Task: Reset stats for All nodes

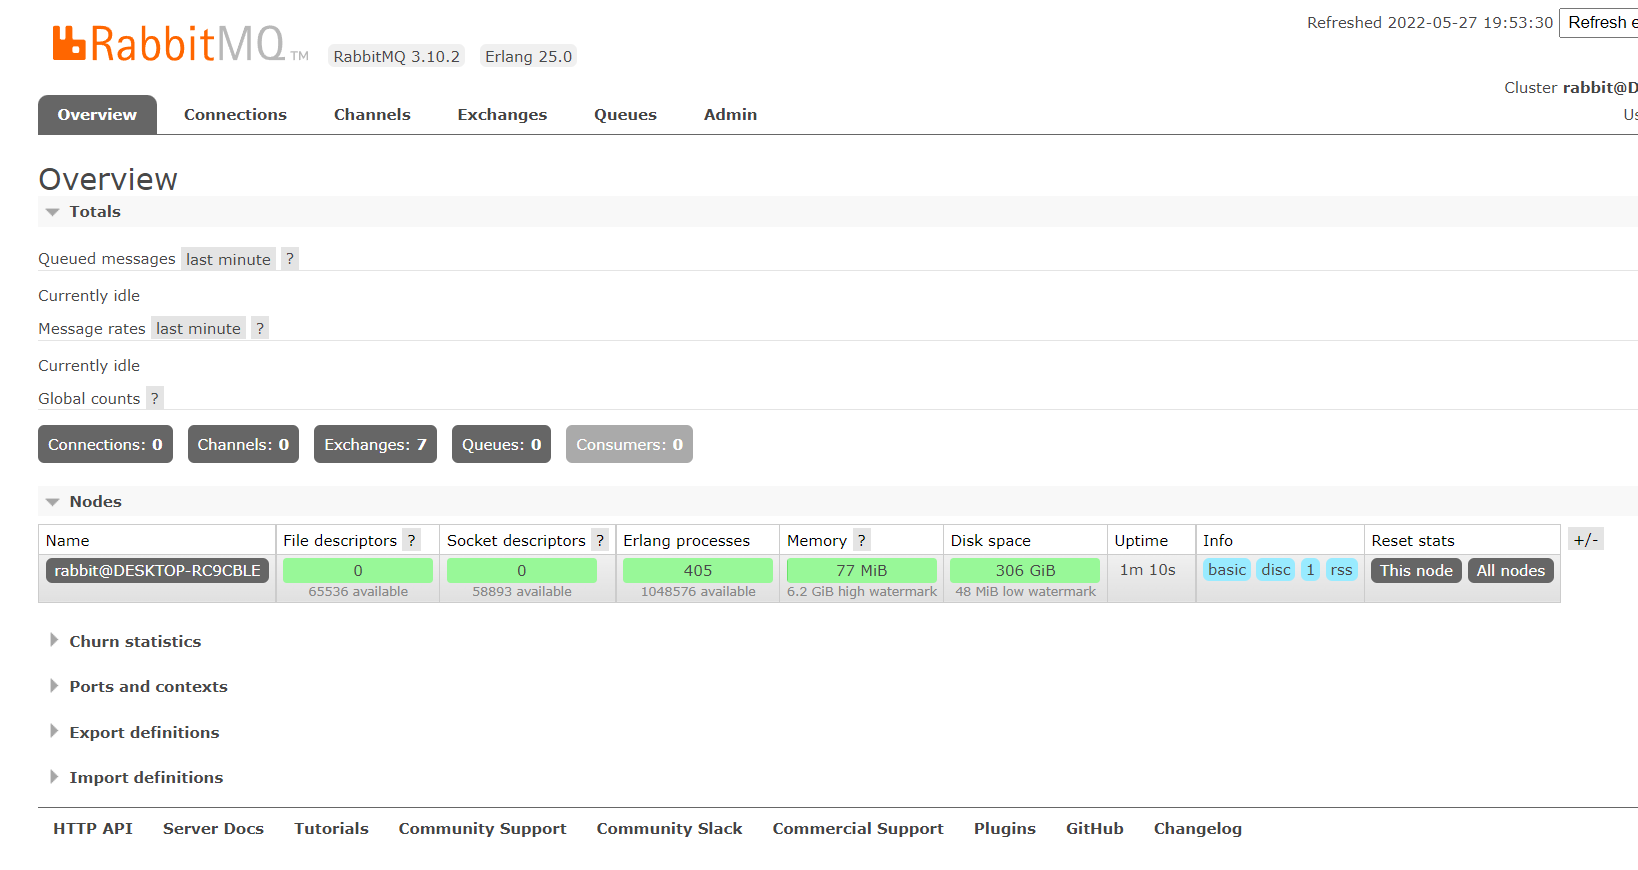Action: pos(1510,570)
